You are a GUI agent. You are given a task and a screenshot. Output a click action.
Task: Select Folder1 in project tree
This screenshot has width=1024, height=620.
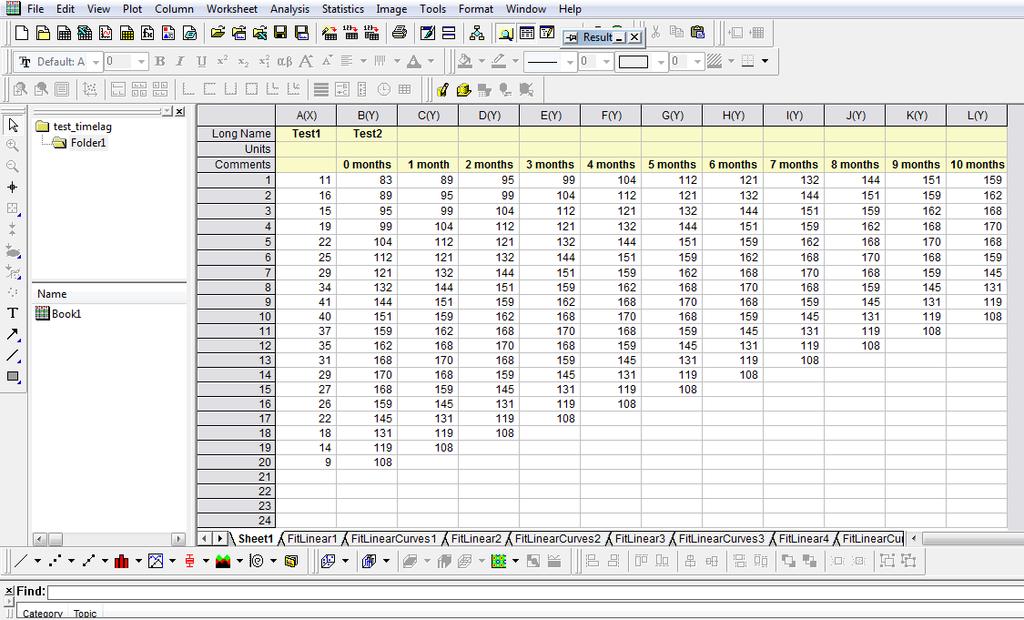click(88, 142)
